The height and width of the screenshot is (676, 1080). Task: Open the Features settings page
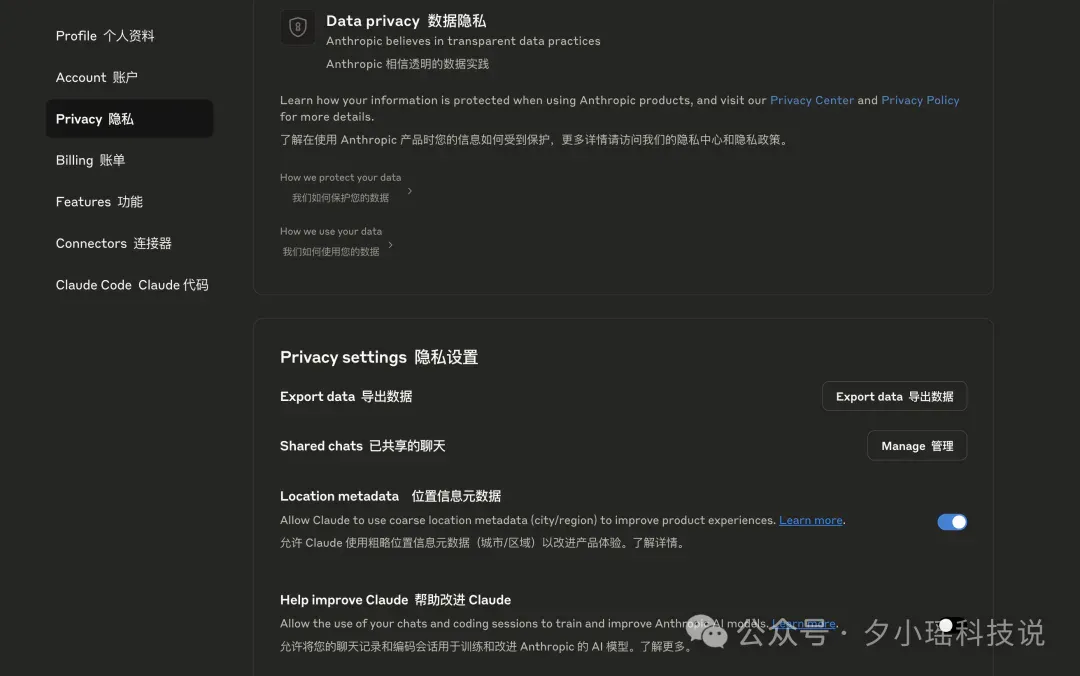point(99,202)
